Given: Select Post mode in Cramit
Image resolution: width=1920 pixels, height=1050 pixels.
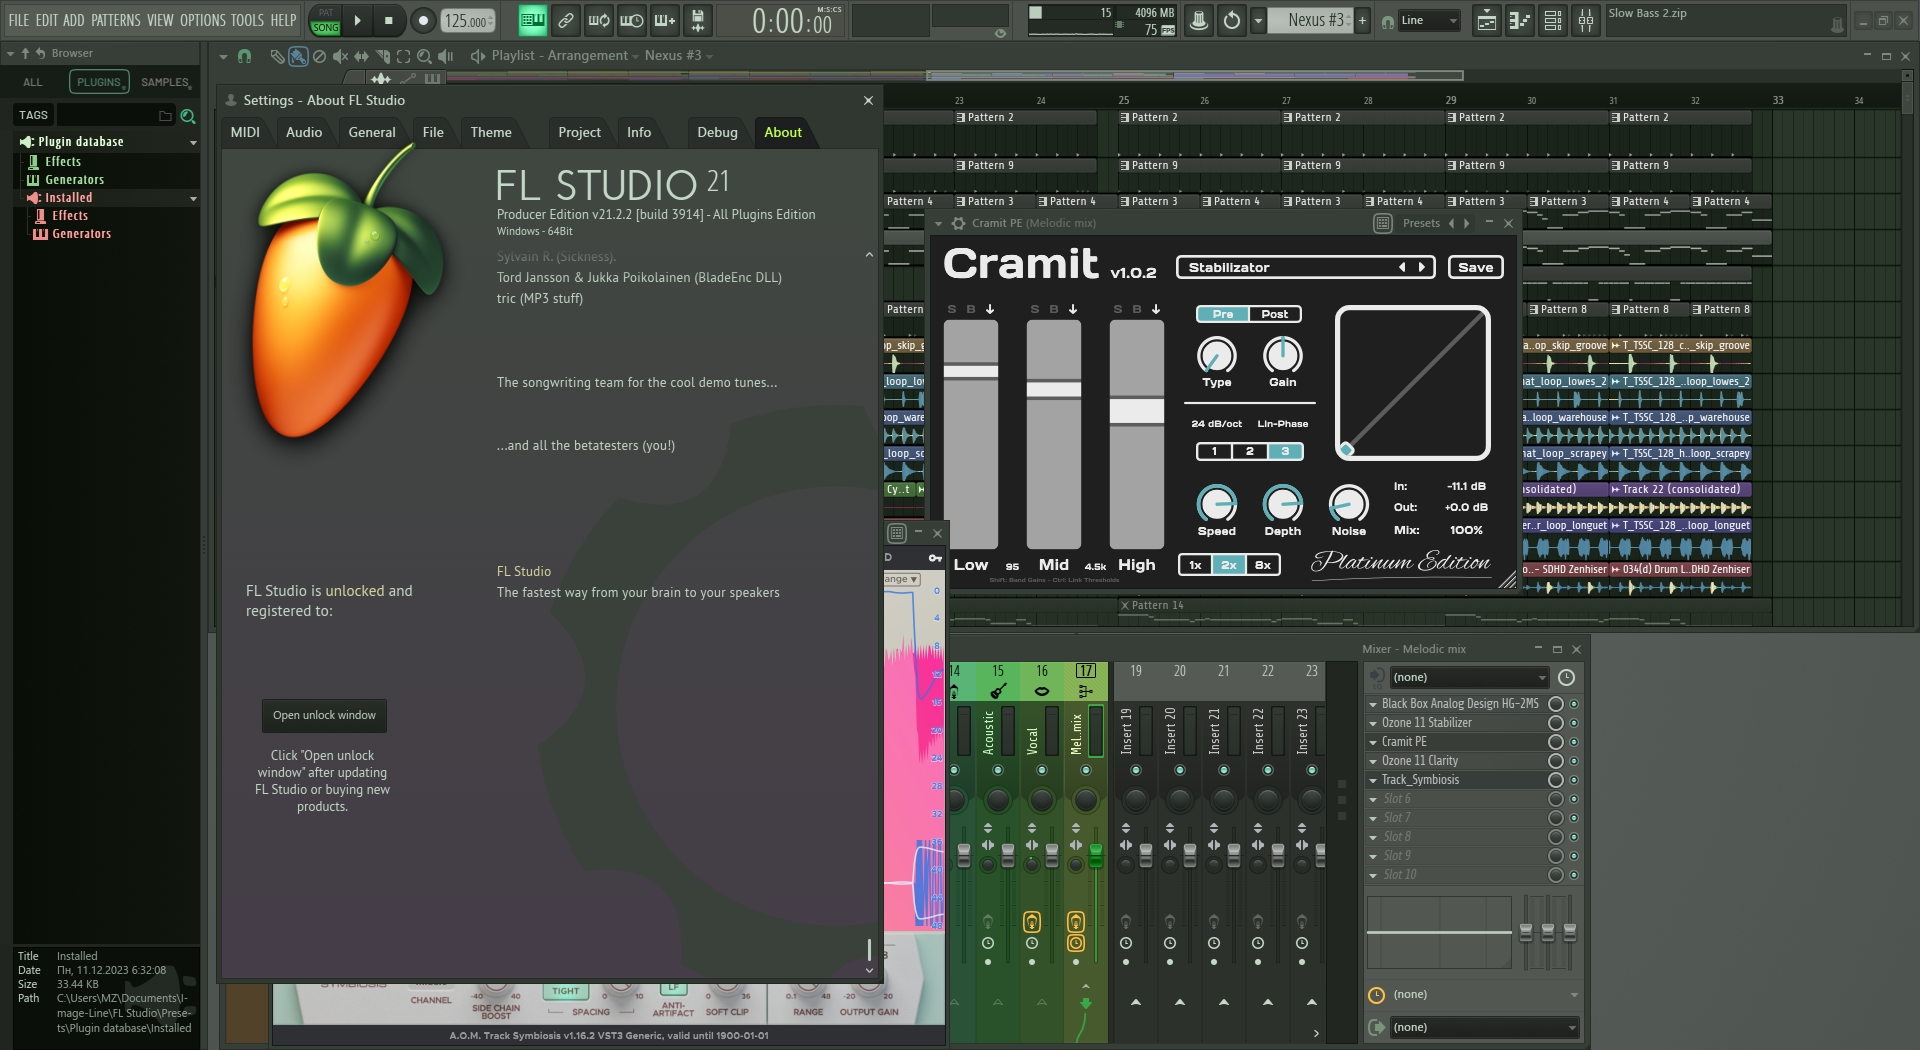Looking at the screenshot, I should pyautogui.click(x=1275, y=314).
